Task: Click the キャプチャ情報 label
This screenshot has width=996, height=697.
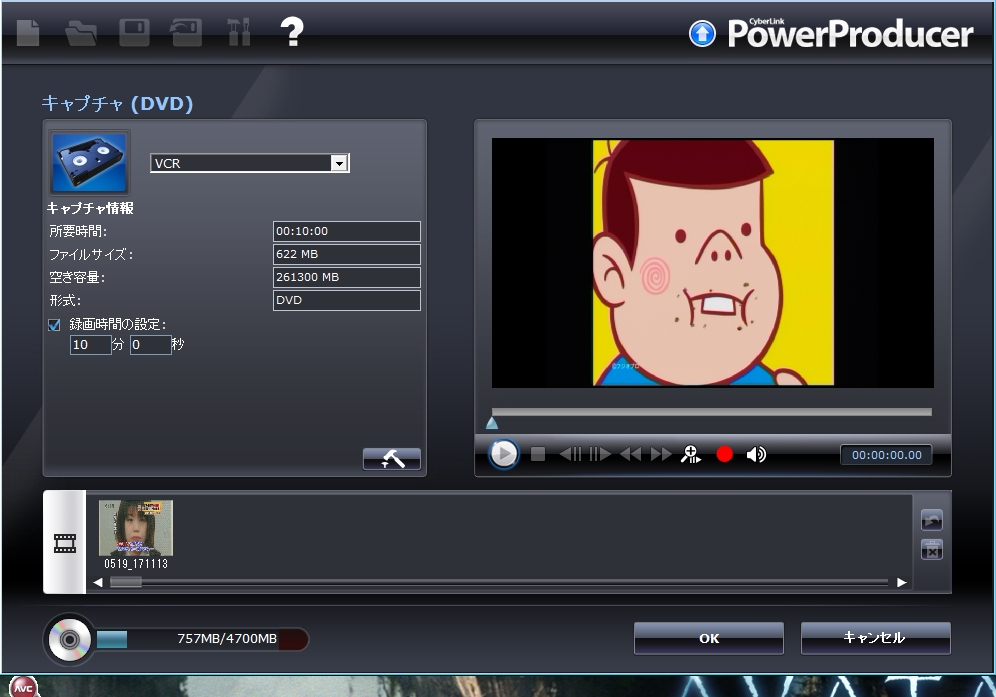Action: click(90, 208)
